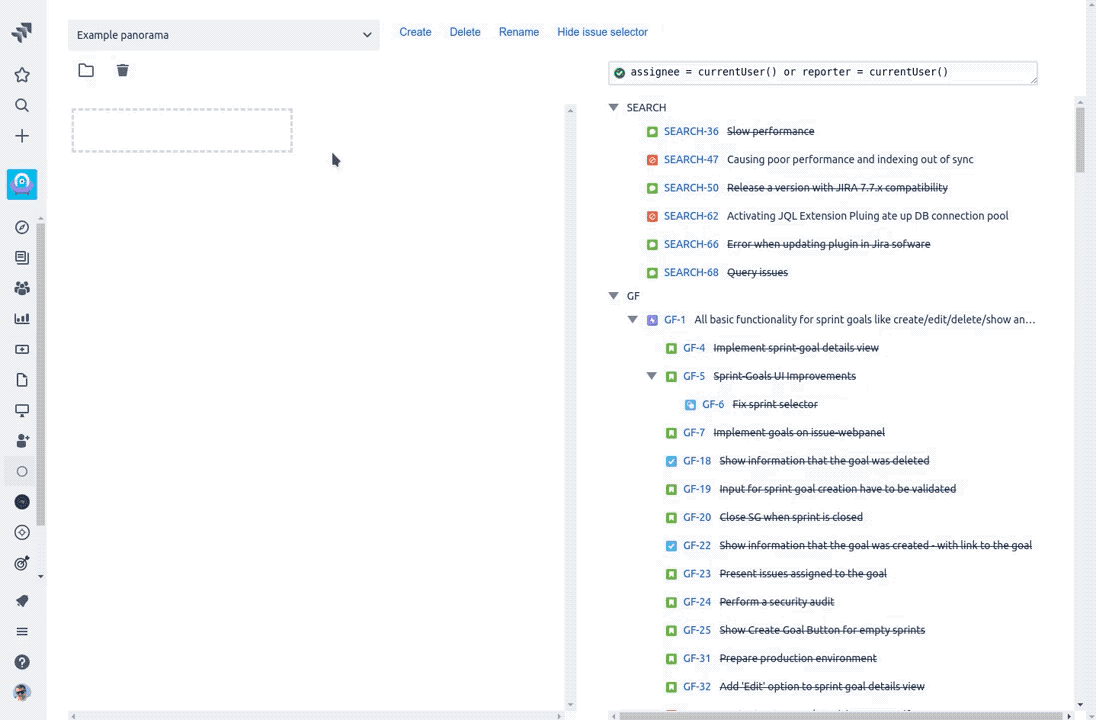This screenshot has width=1096, height=720.
Task: Click the Create link
Action: [x=415, y=32]
